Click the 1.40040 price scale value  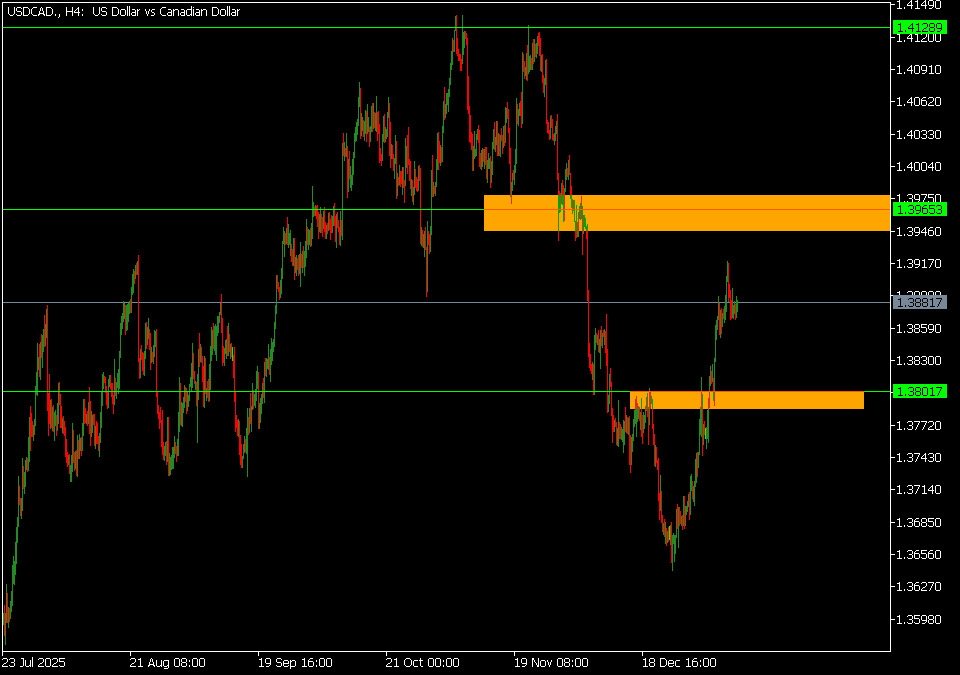coord(921,166)
